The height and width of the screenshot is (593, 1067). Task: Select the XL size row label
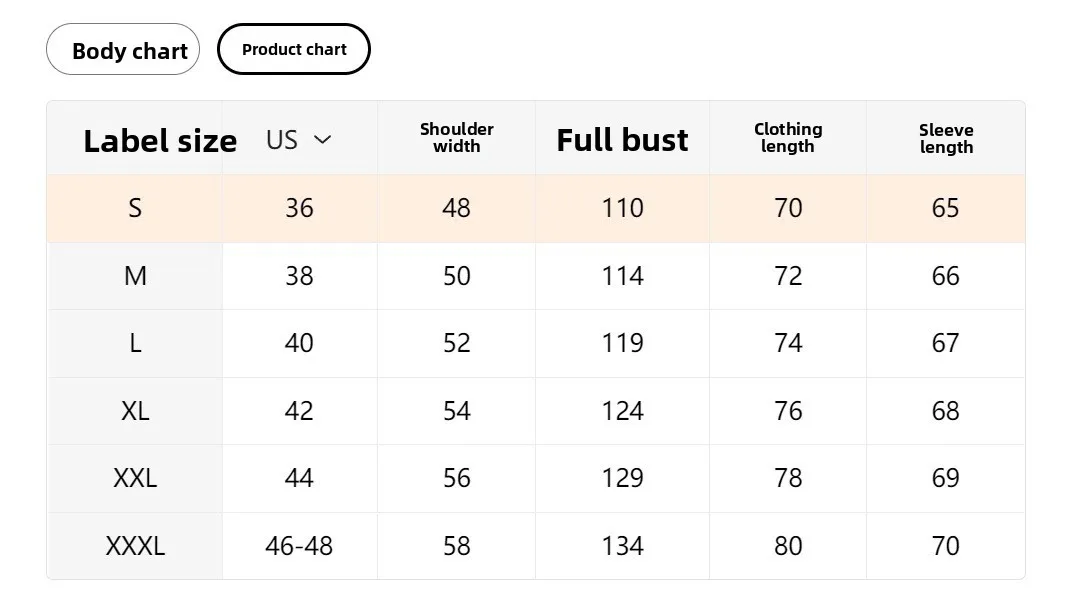click(135, 411)
